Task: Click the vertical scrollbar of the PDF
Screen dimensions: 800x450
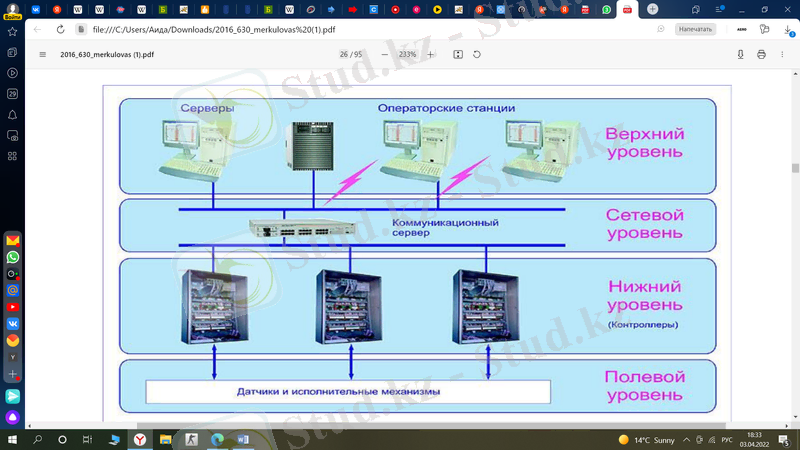Action: click(795, 168)
